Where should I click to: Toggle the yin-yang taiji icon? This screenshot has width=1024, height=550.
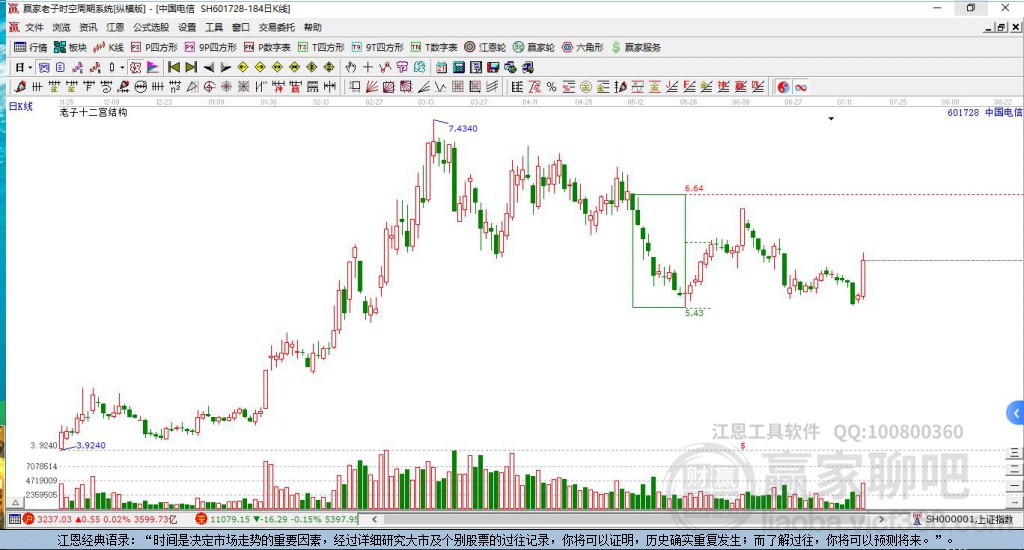pyautogui.click(x=783, y=87)
